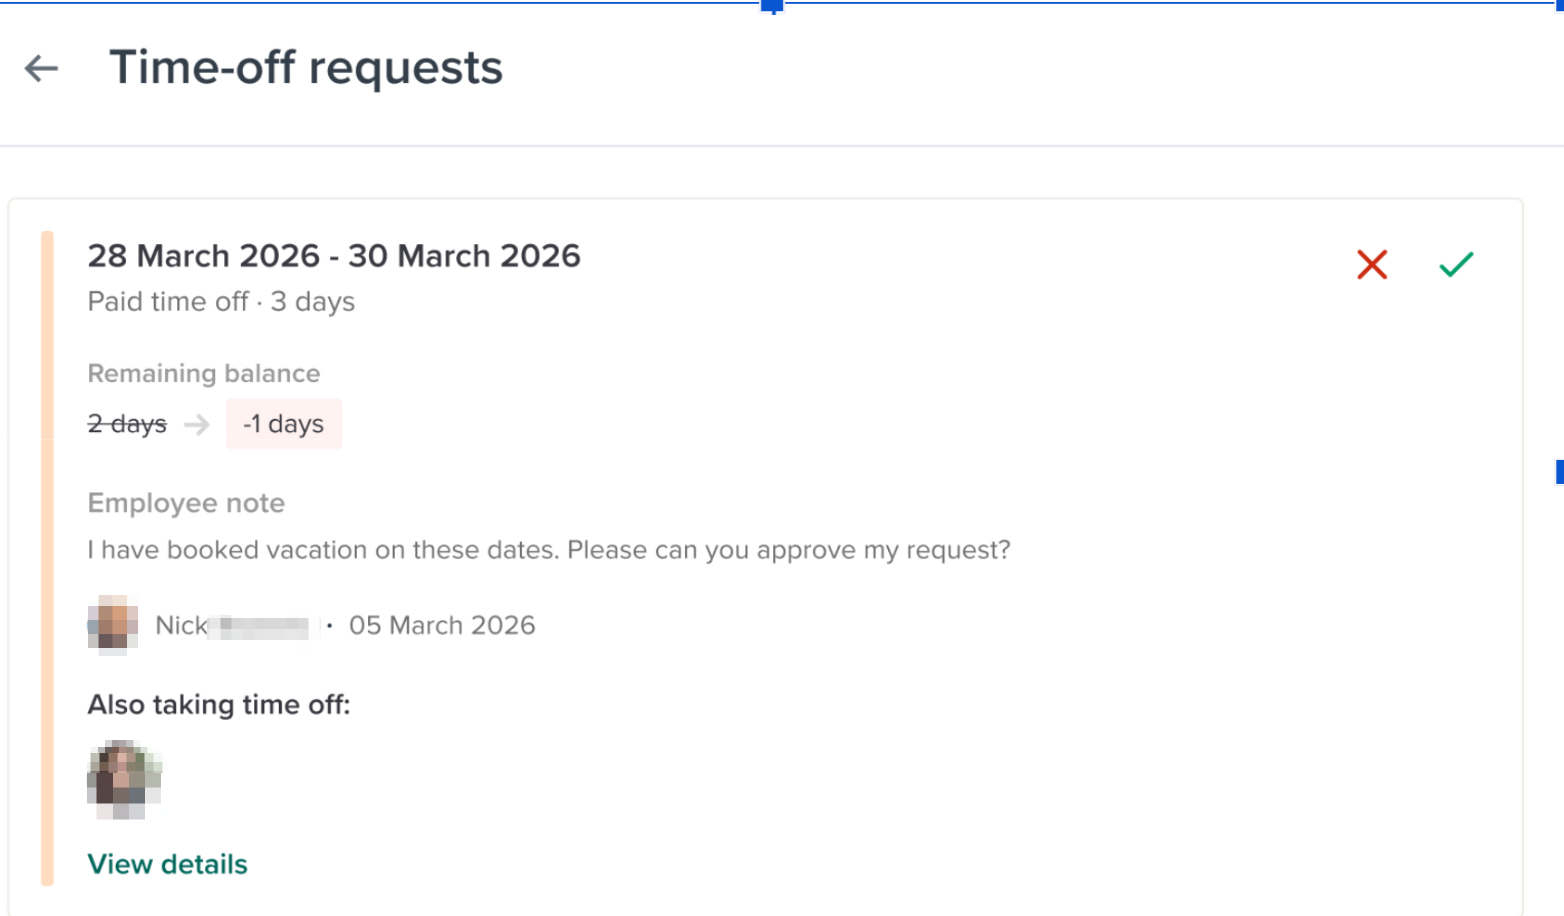1564x916 pixels.
Task: Click the -1 days balance badge
Action: click(x=284, y=424)
